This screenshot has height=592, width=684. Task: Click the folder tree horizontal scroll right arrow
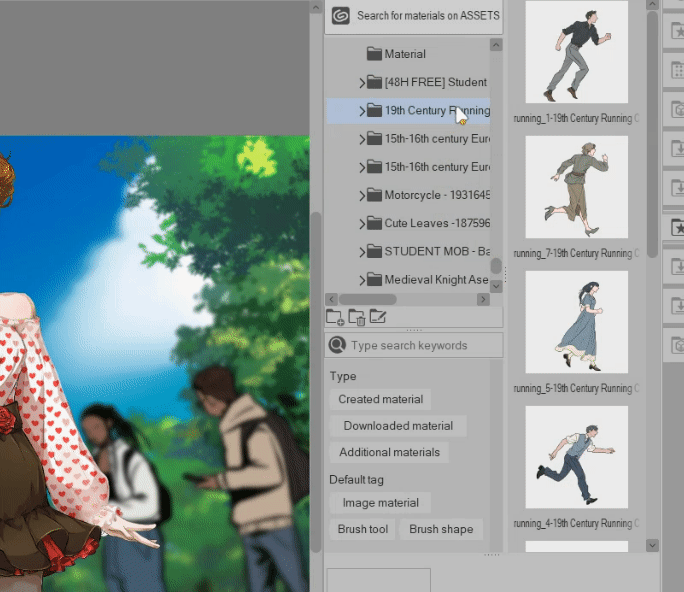click(483, 299)
